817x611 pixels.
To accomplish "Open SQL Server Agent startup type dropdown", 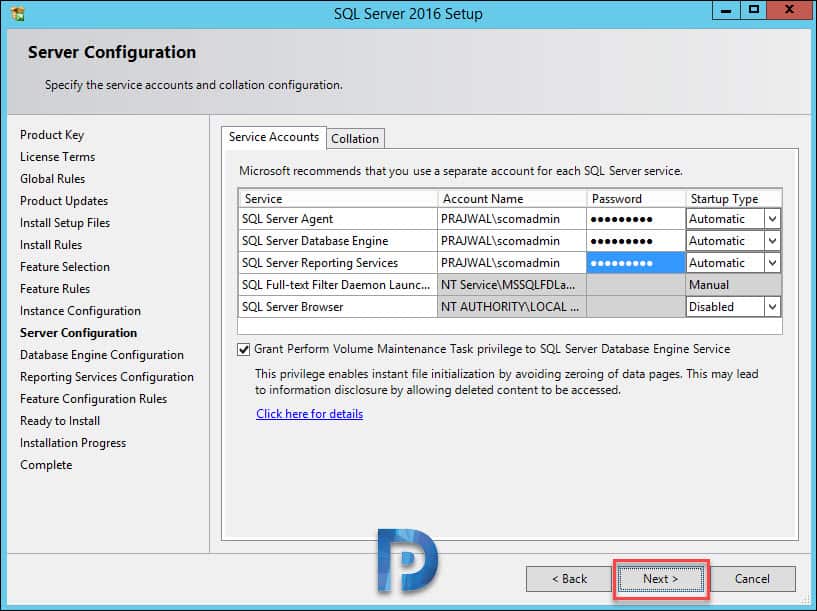I will [772, 219].
